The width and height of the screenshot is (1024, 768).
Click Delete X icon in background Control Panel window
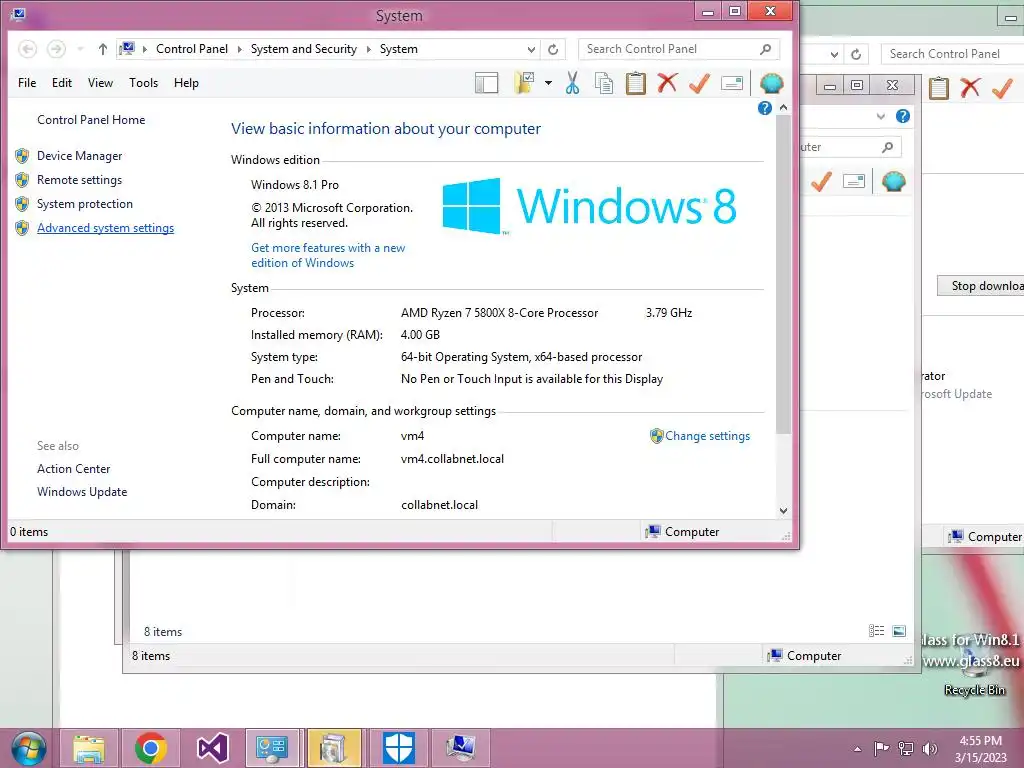click(x=970, y=88)
